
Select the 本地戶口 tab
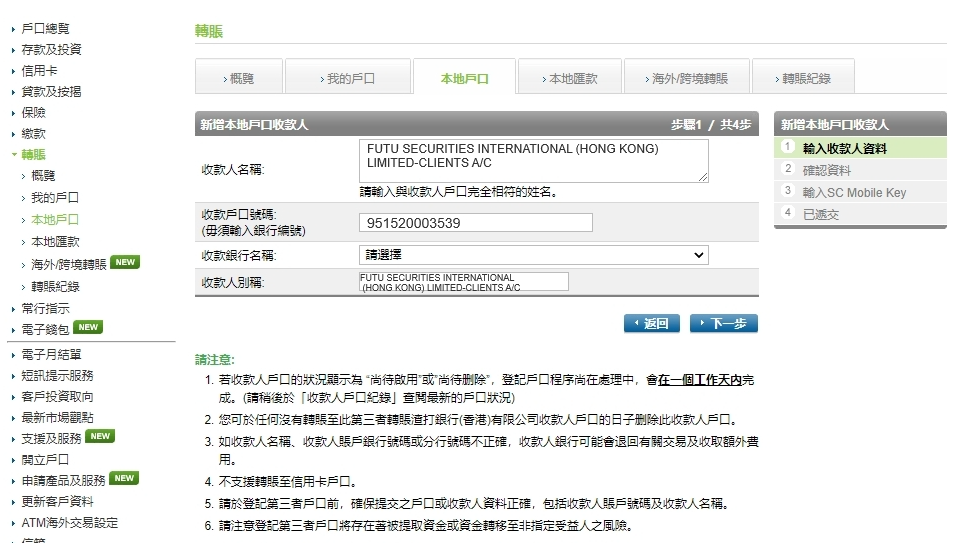pyautogui.click(x=464, y=77)
